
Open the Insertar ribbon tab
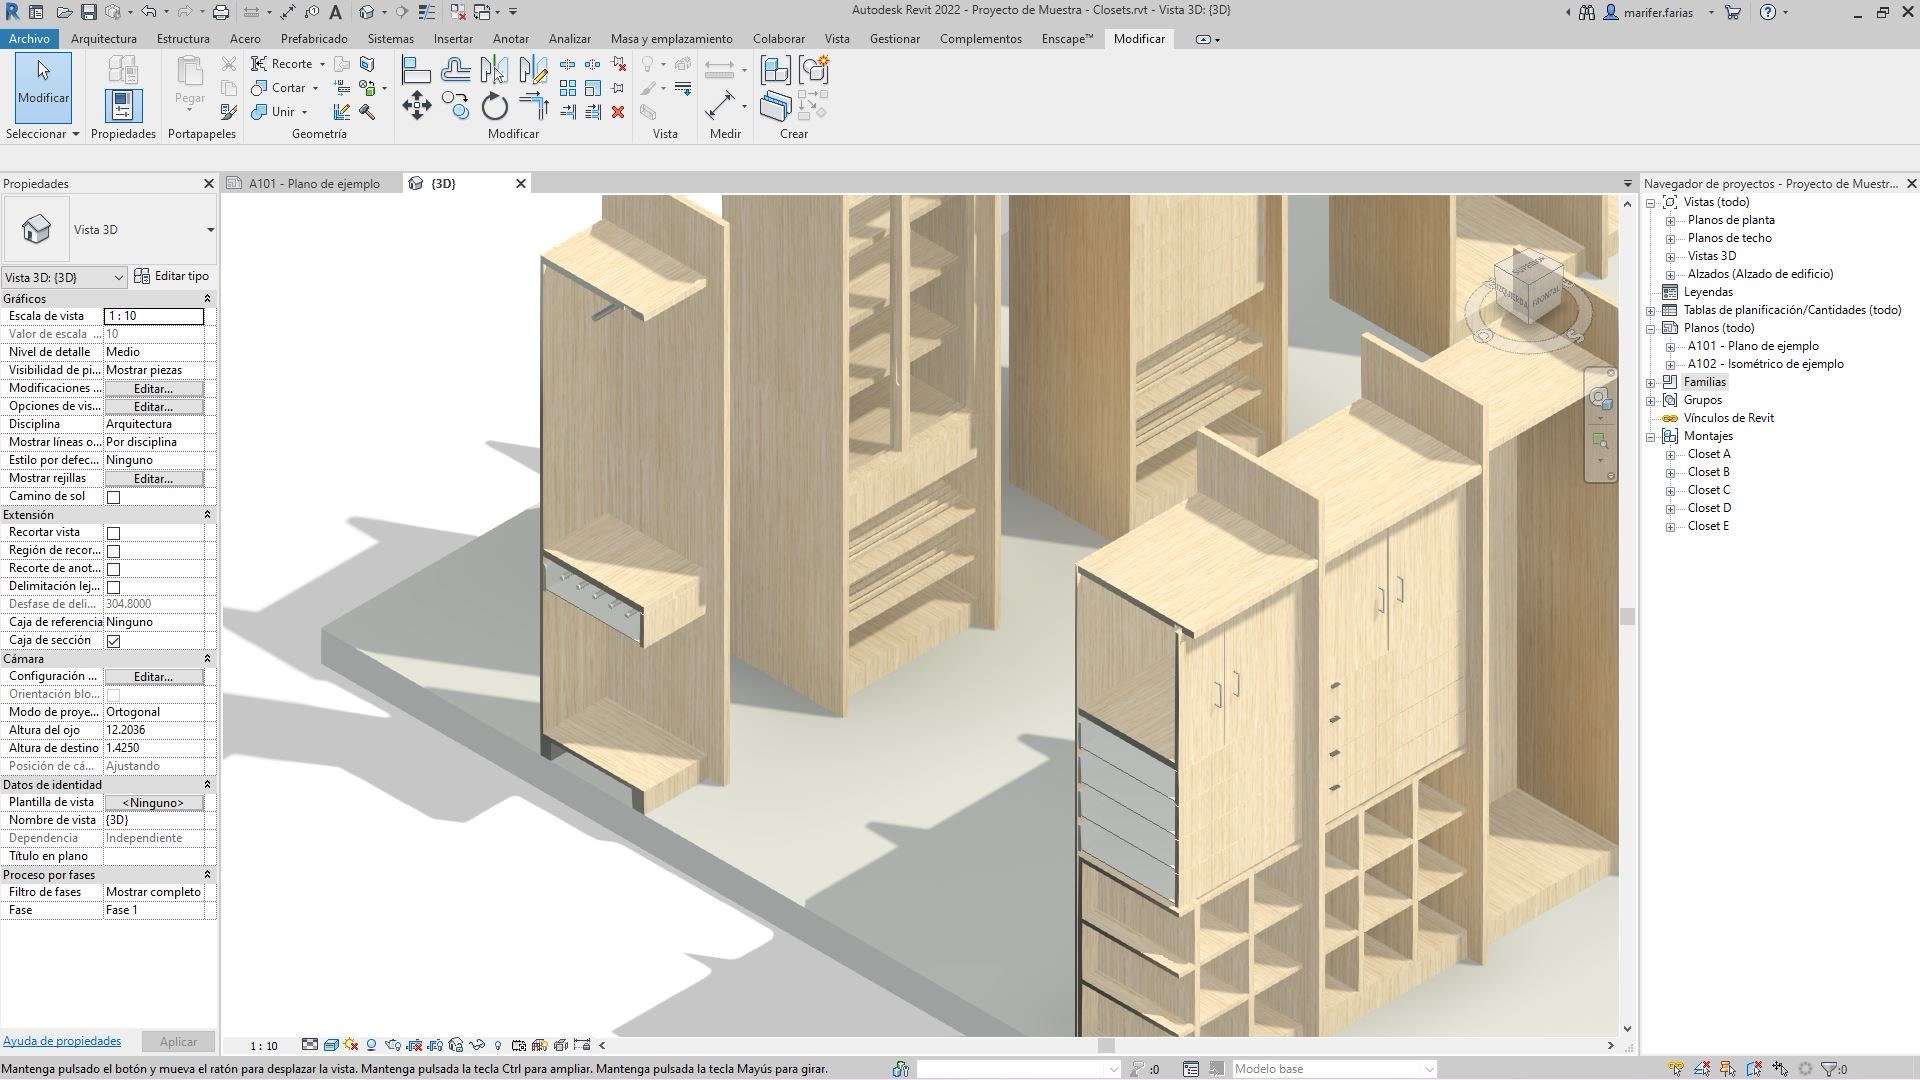pyautogui.click(x=453, y=39)
